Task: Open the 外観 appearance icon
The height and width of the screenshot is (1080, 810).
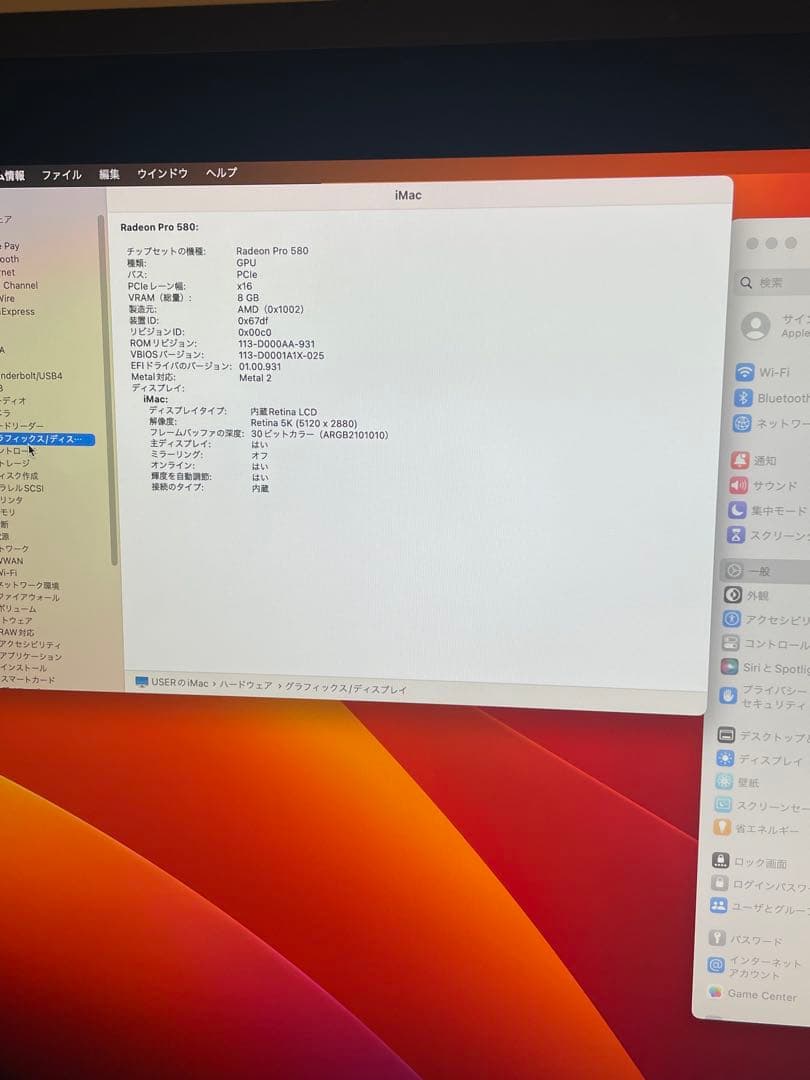Action: coord(732,595)
